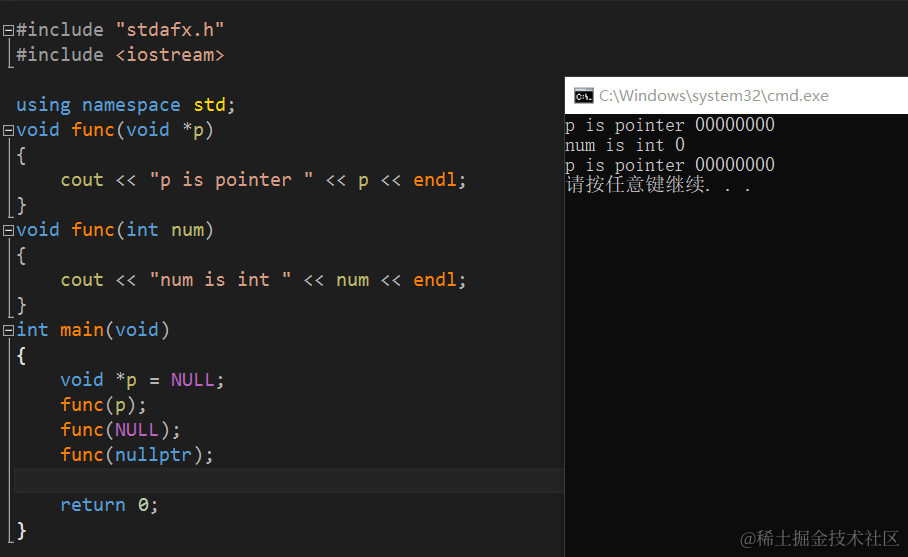
Task: Collapse the void func(void *p) function
Action: (x=8, y=130)
